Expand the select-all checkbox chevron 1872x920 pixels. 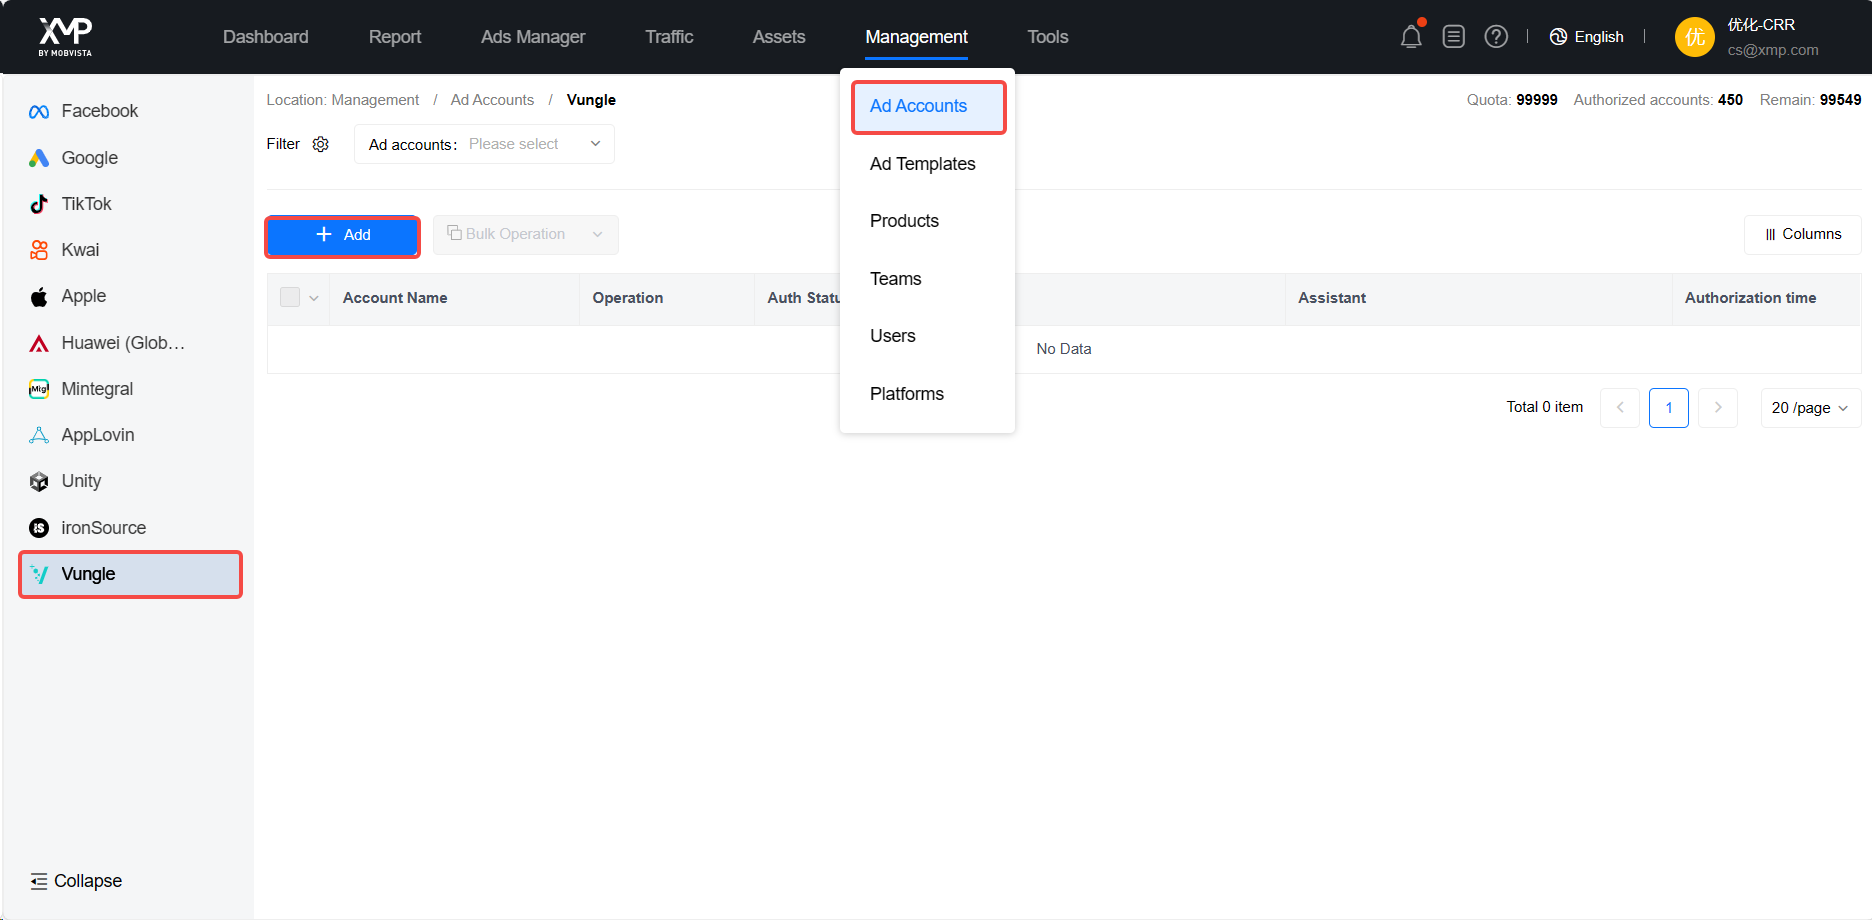pos(314,298)
